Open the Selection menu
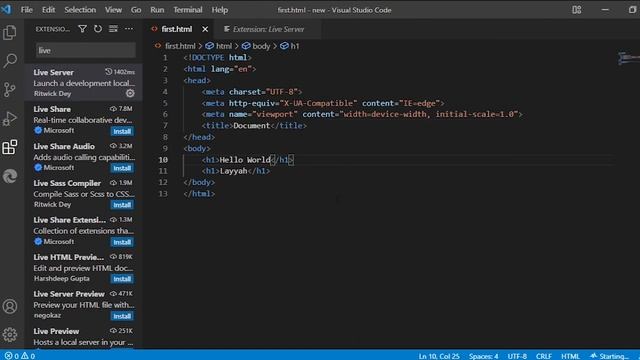Screen dimensions: 640x360 80,10
